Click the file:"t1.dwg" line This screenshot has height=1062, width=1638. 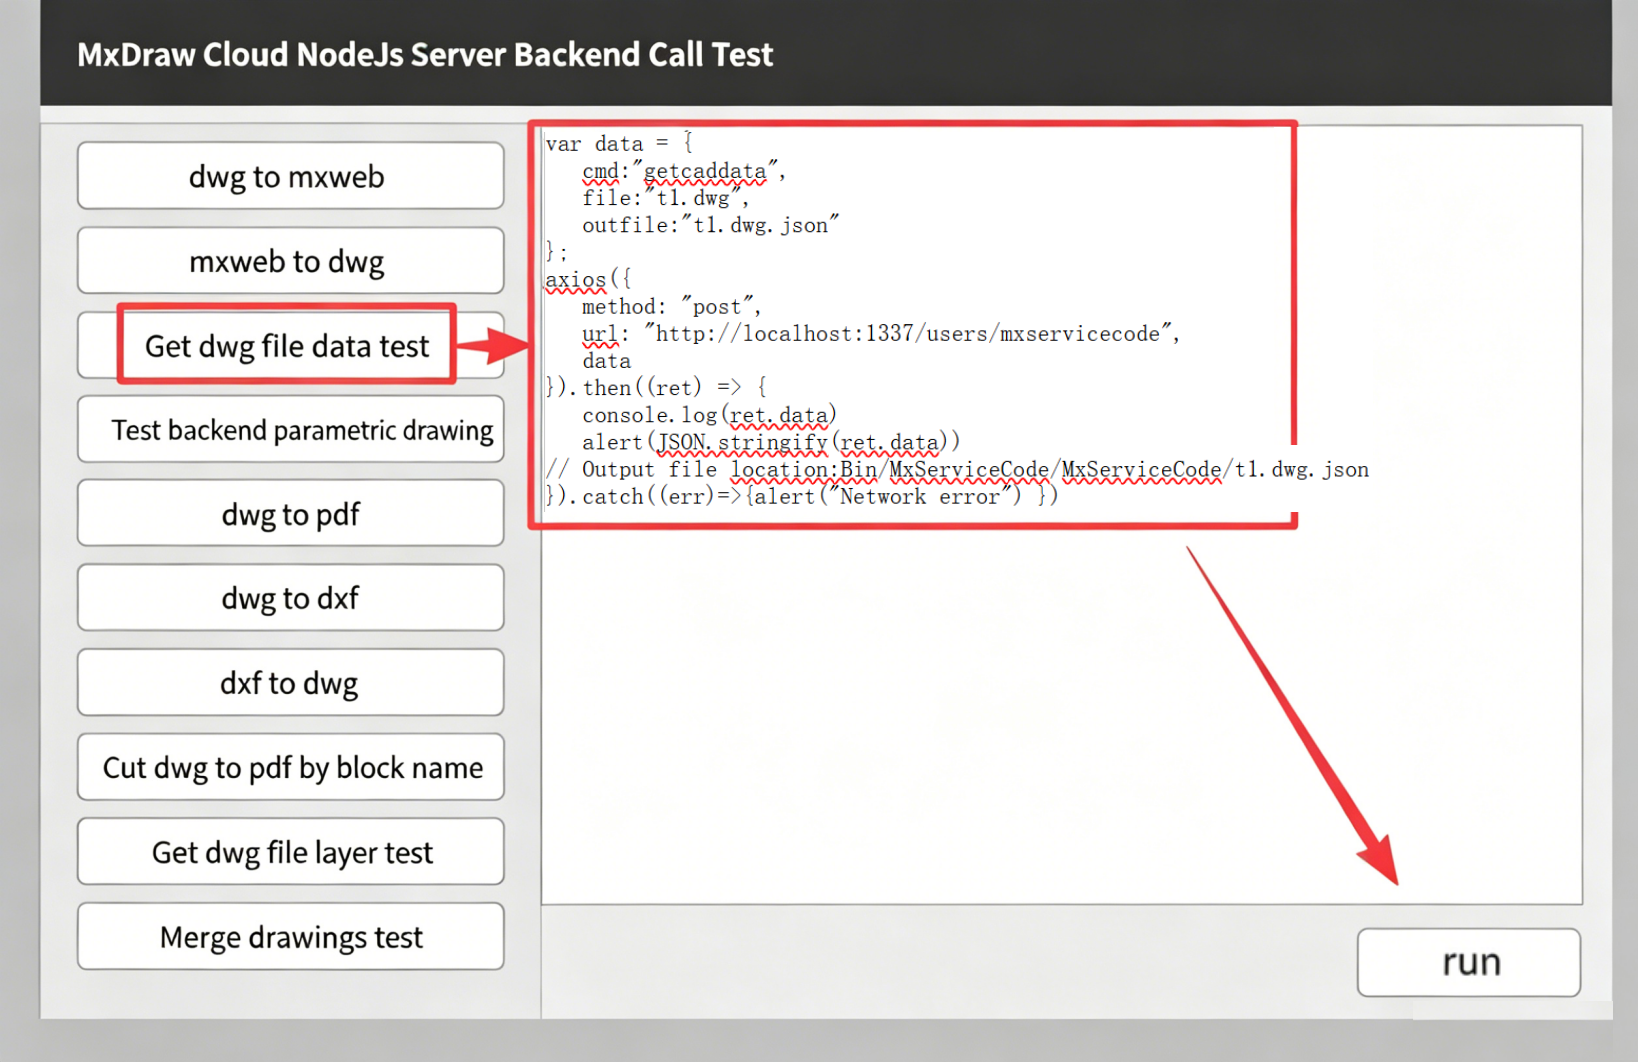665,198
